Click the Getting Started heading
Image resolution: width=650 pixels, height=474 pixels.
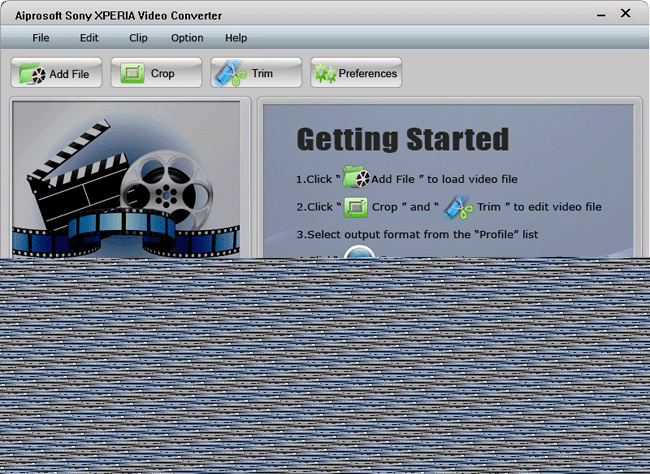point(403,140)
